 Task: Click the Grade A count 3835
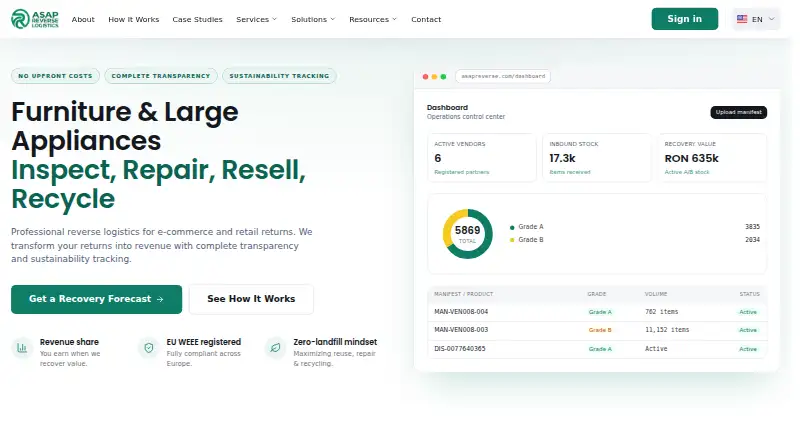tap(752, 227)
